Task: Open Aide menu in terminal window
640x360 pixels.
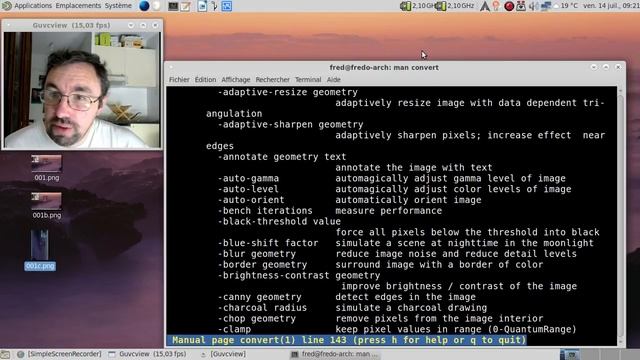Action: (x=333, y=80)
